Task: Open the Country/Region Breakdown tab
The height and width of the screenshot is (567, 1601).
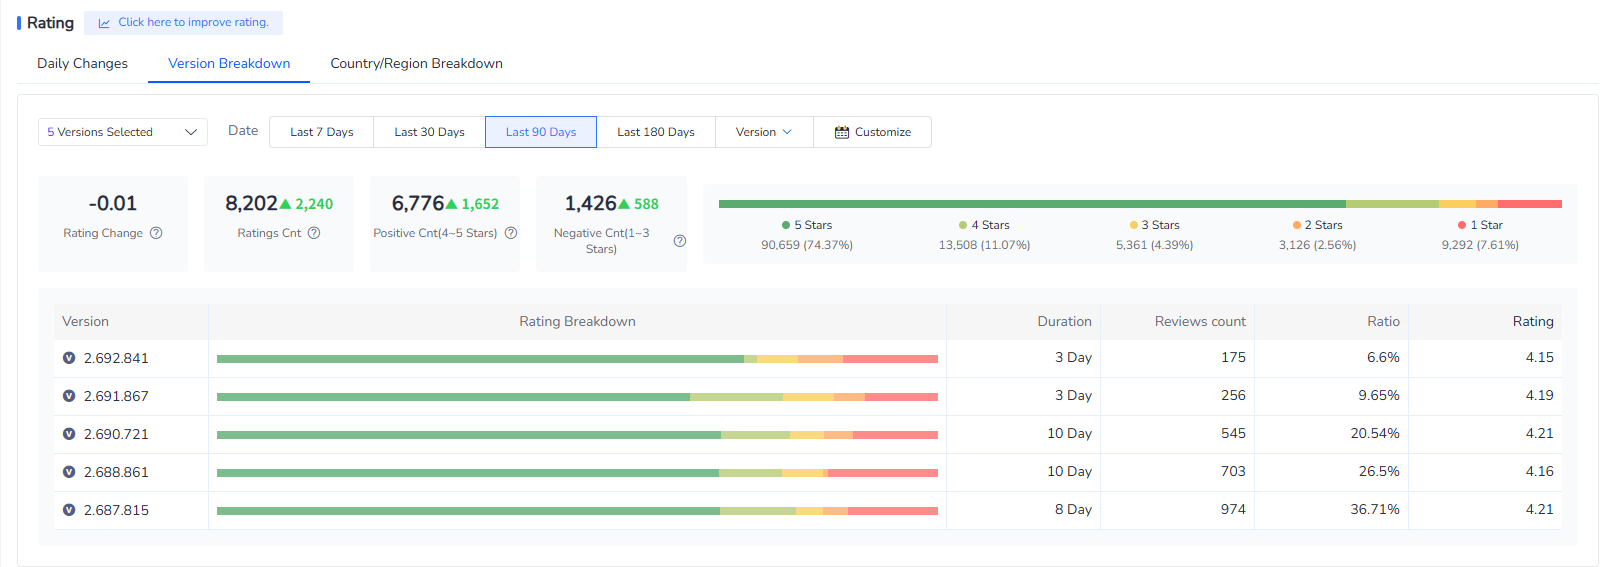Action: [x=416, y=63]
